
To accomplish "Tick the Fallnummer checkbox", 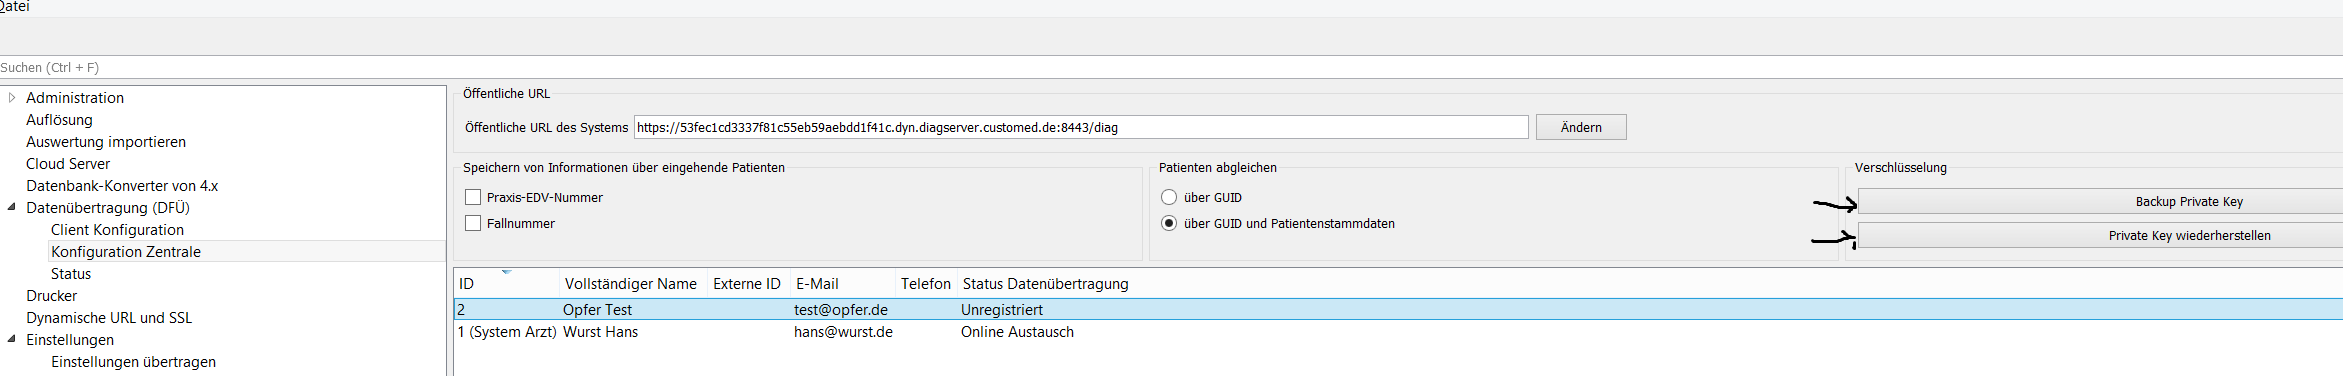I will point(473,223).
